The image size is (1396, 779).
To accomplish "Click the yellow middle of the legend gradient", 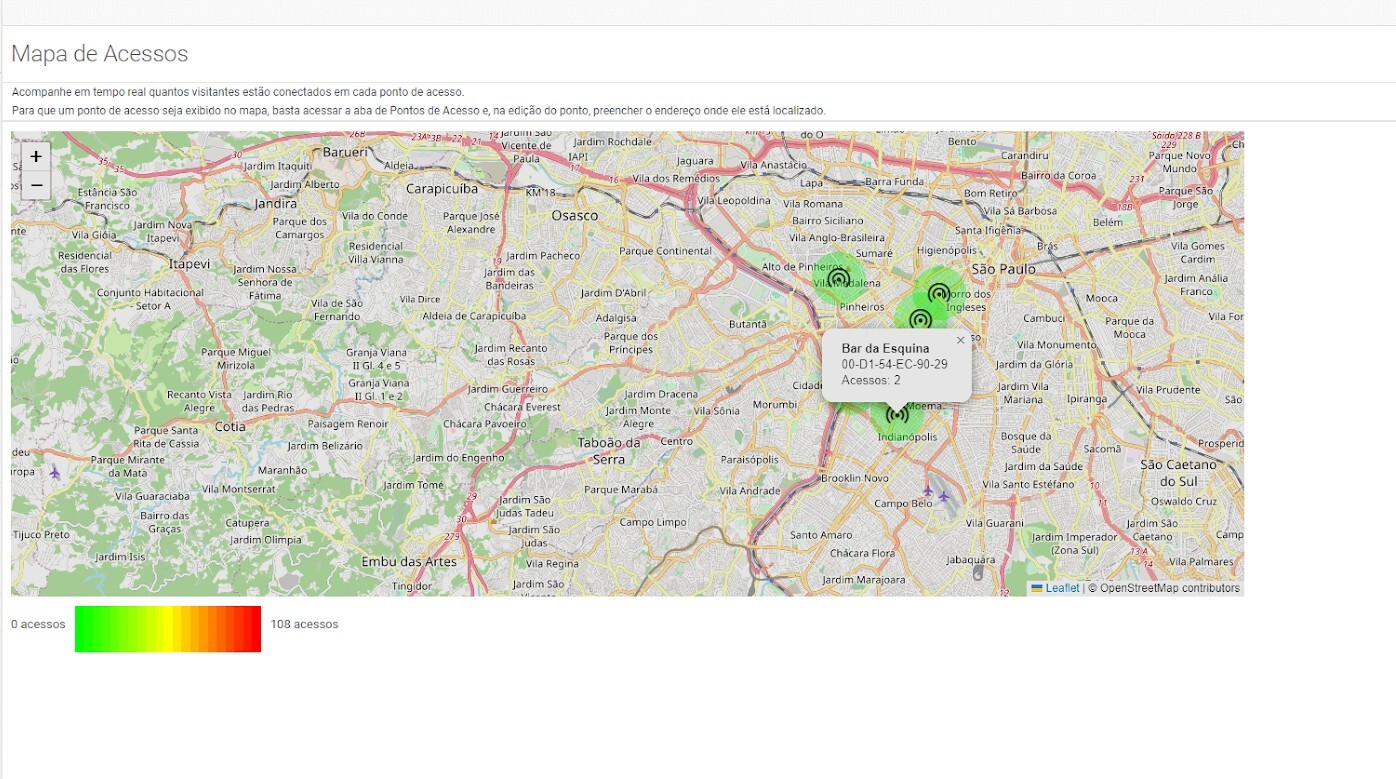I will (x=168, y=629).
